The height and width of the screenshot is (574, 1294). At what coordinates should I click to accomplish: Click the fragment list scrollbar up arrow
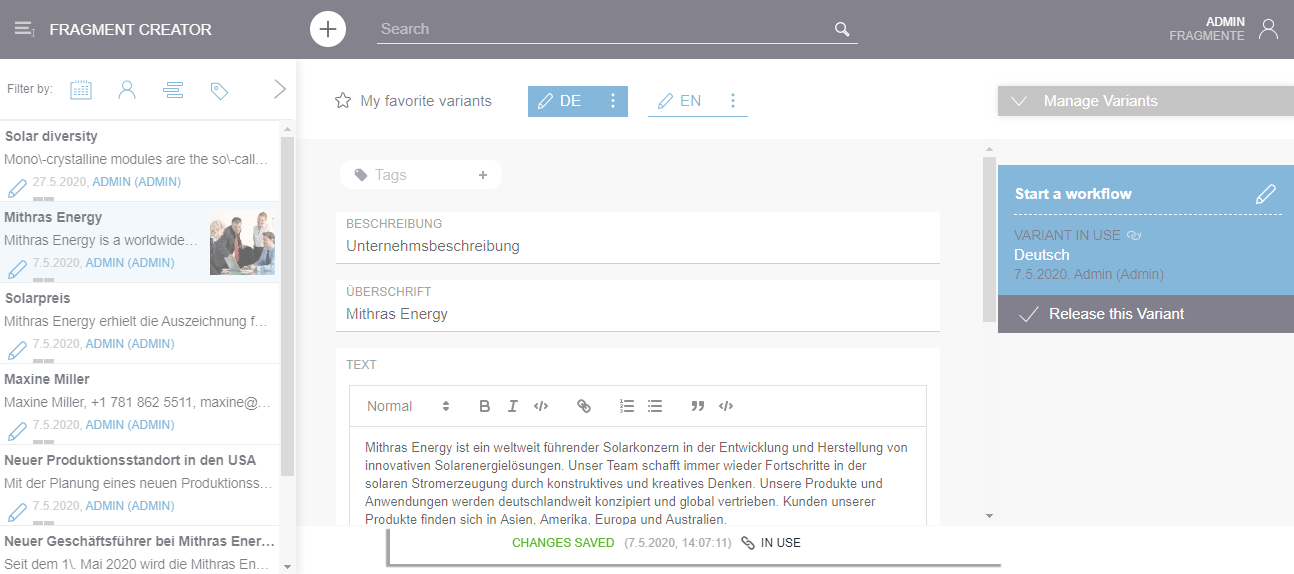click(x=288, y=129)
